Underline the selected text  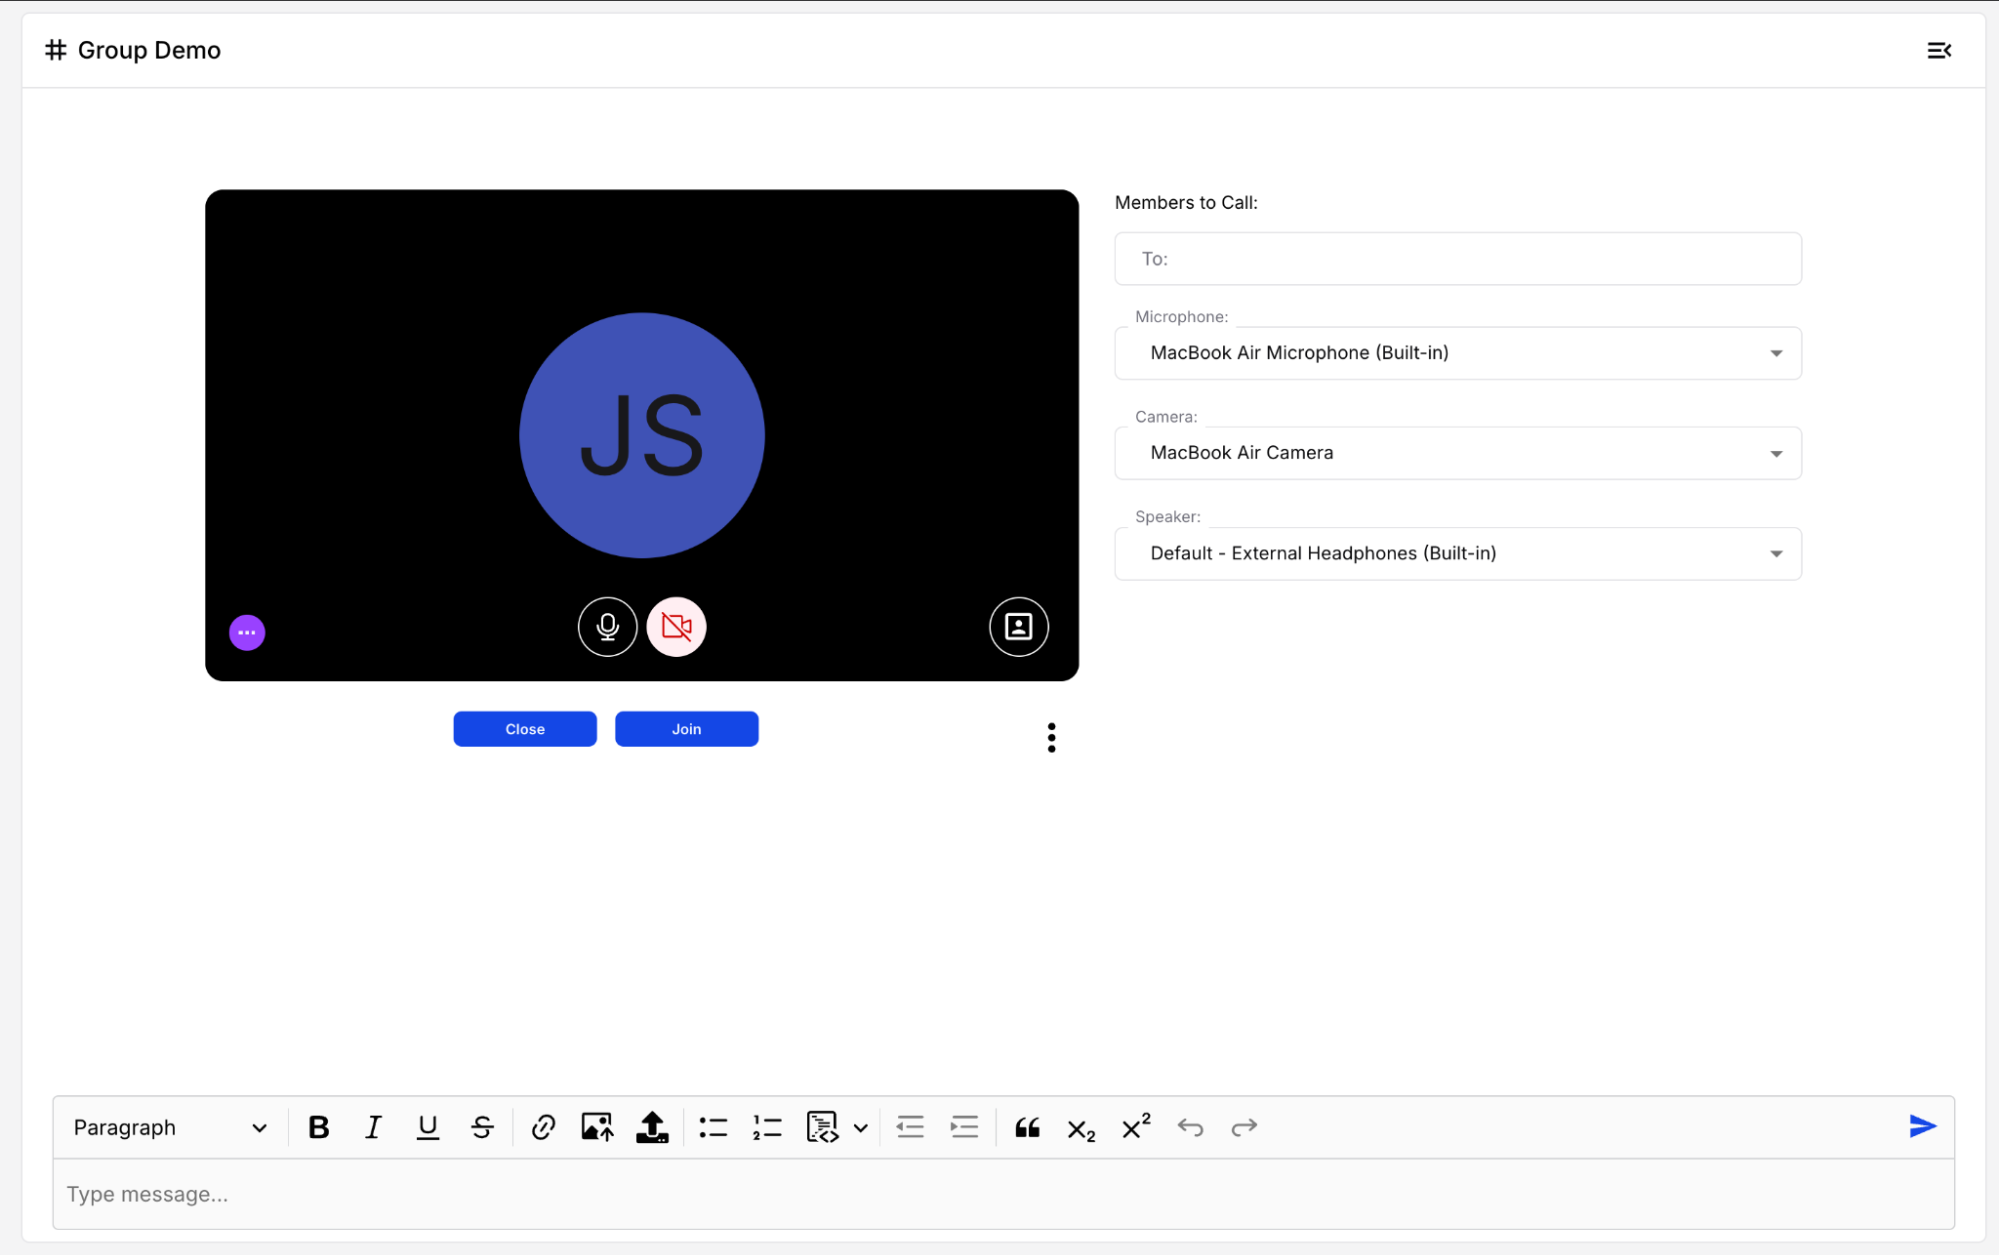pos(428,1128)
